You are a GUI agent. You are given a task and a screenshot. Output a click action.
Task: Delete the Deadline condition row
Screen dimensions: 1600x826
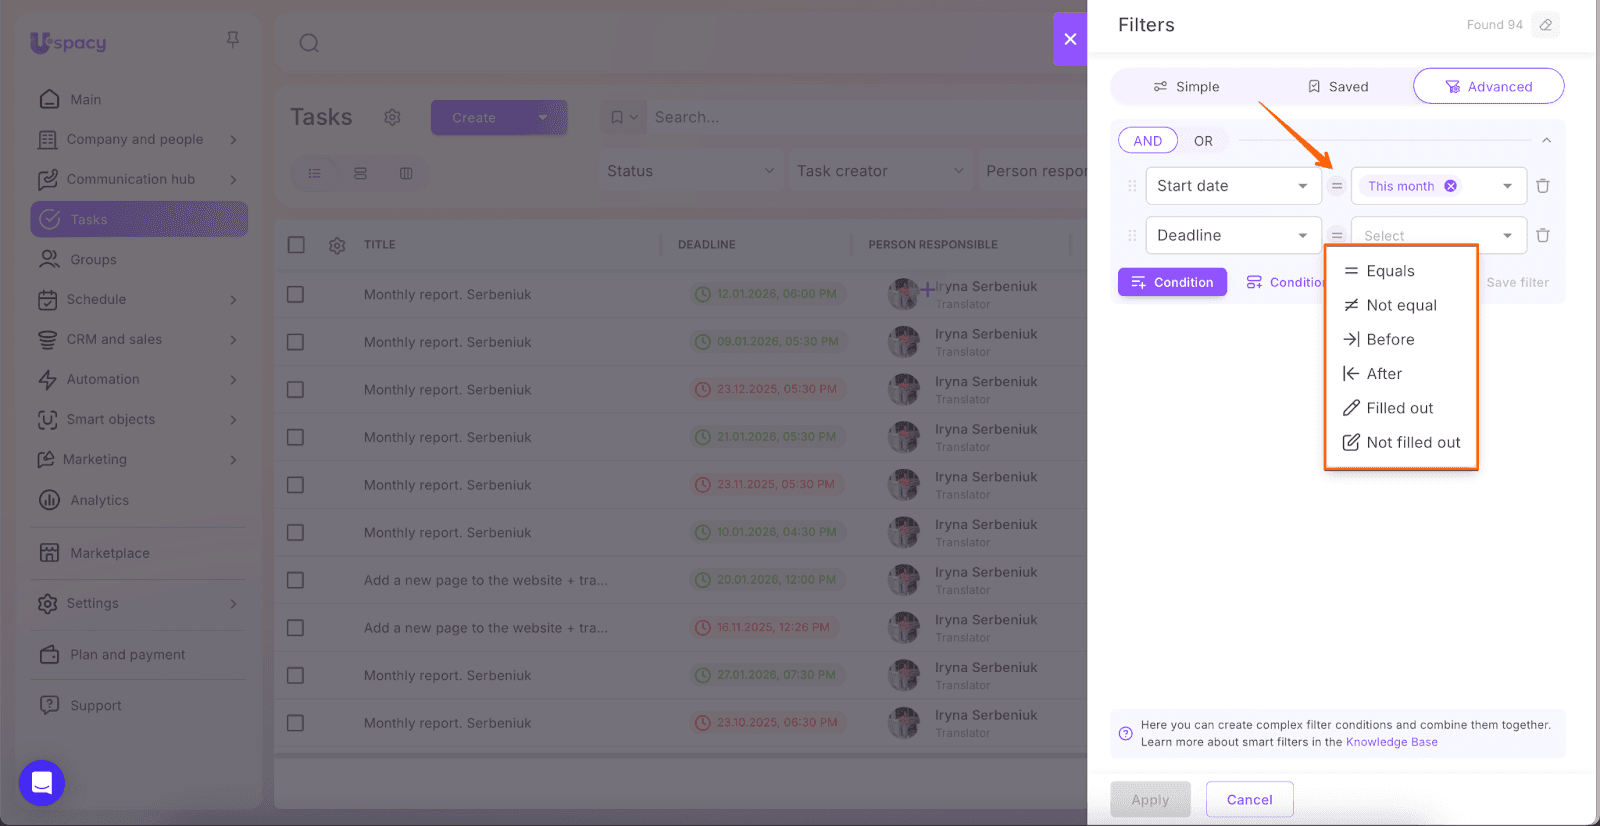(x=1543, y=236)
